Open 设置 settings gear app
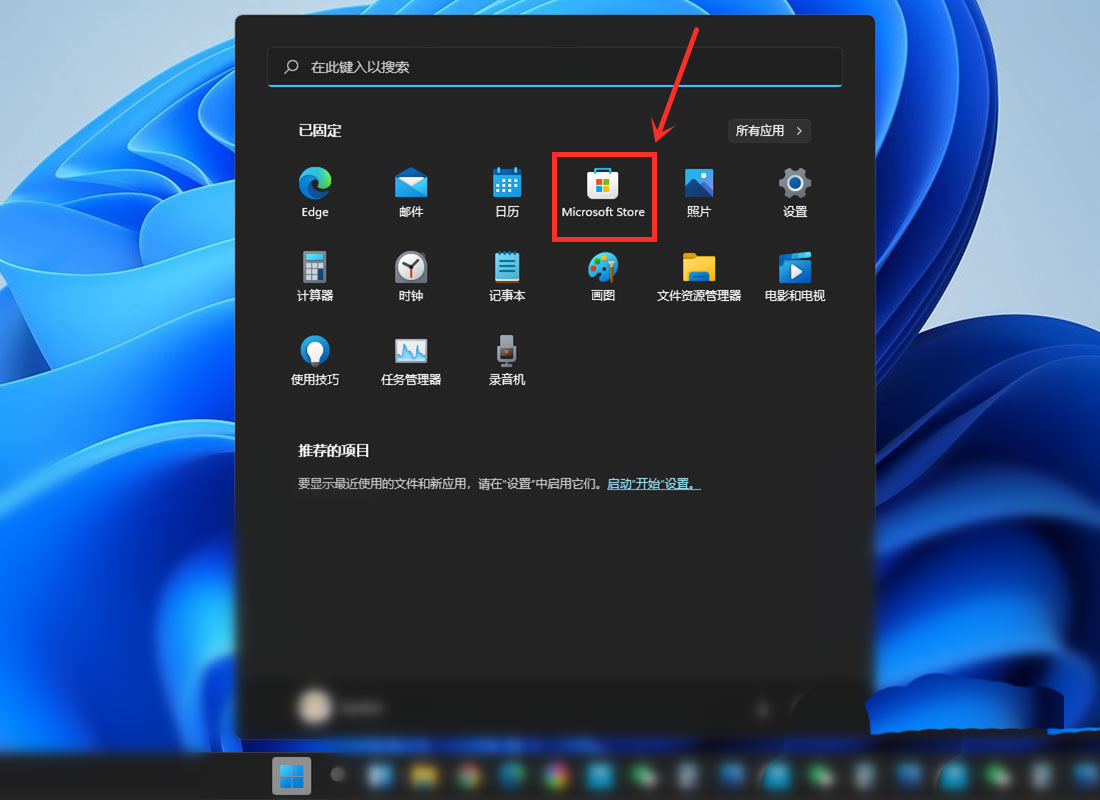The image size is (1100, 800). pos(795,192)
